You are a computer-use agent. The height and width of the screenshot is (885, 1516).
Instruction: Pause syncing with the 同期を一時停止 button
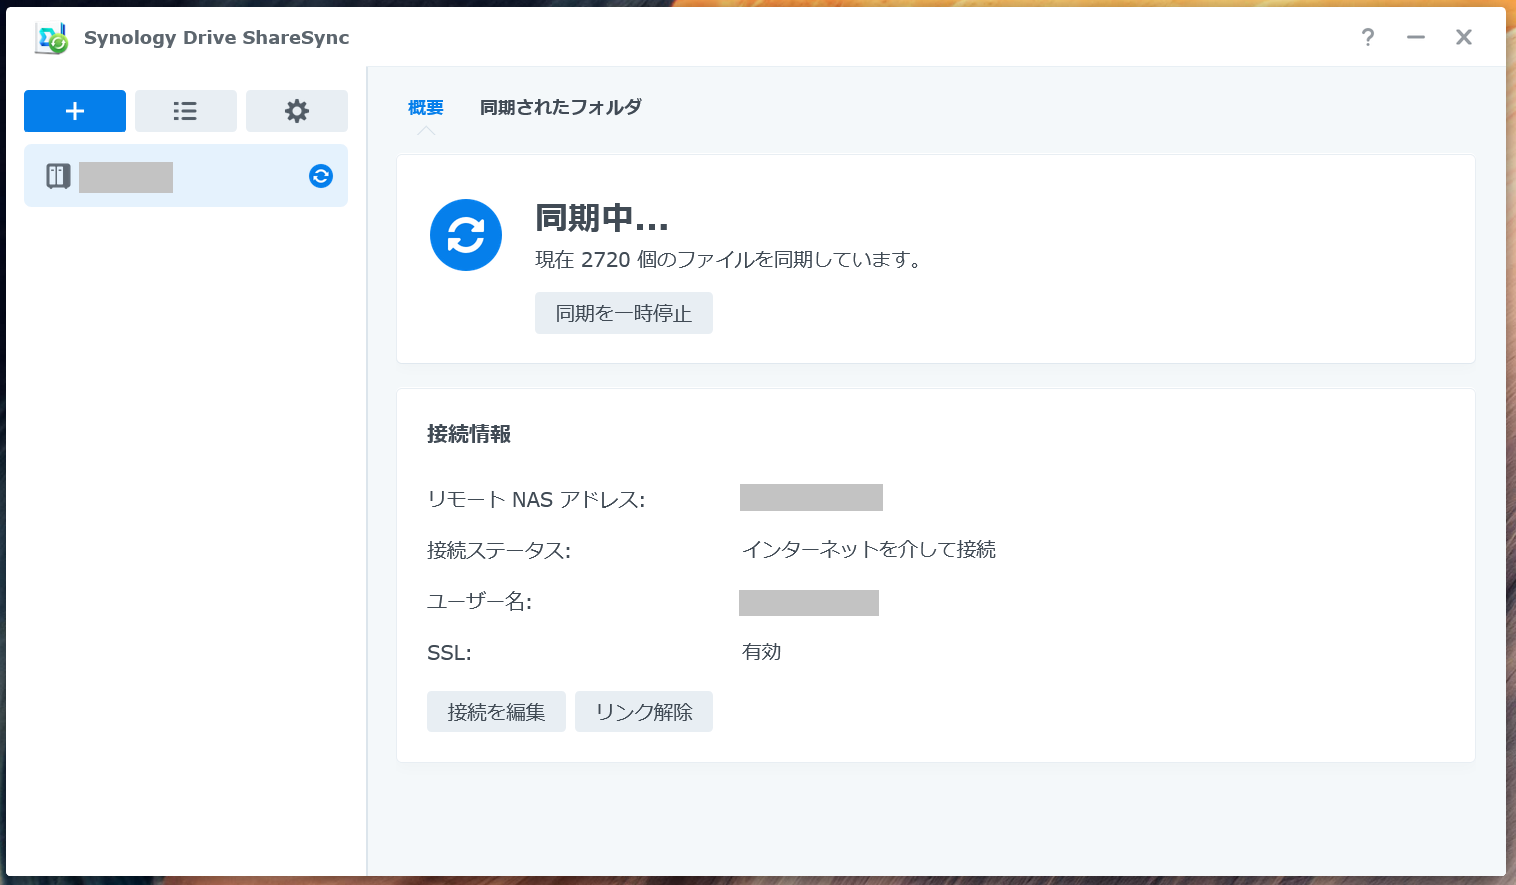coord(623,313)
